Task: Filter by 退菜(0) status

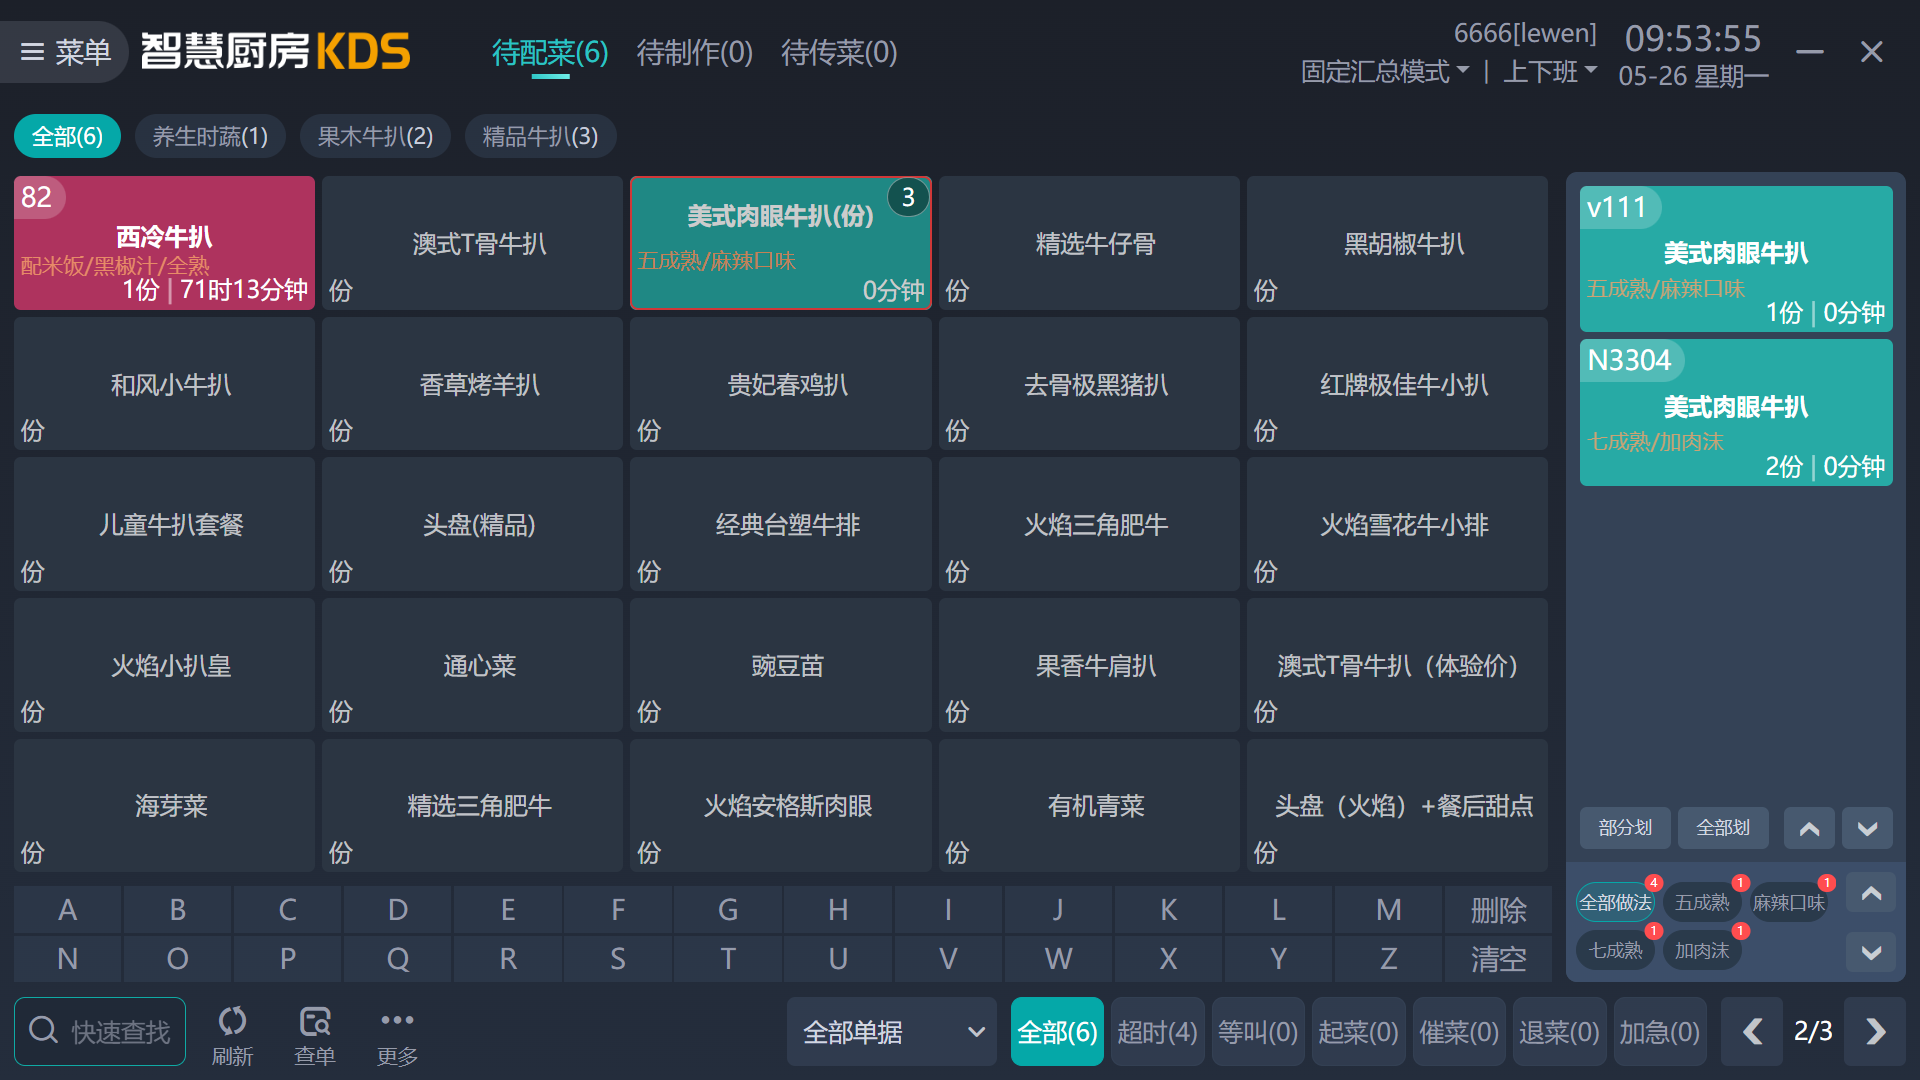Action: point(1559,1031)
